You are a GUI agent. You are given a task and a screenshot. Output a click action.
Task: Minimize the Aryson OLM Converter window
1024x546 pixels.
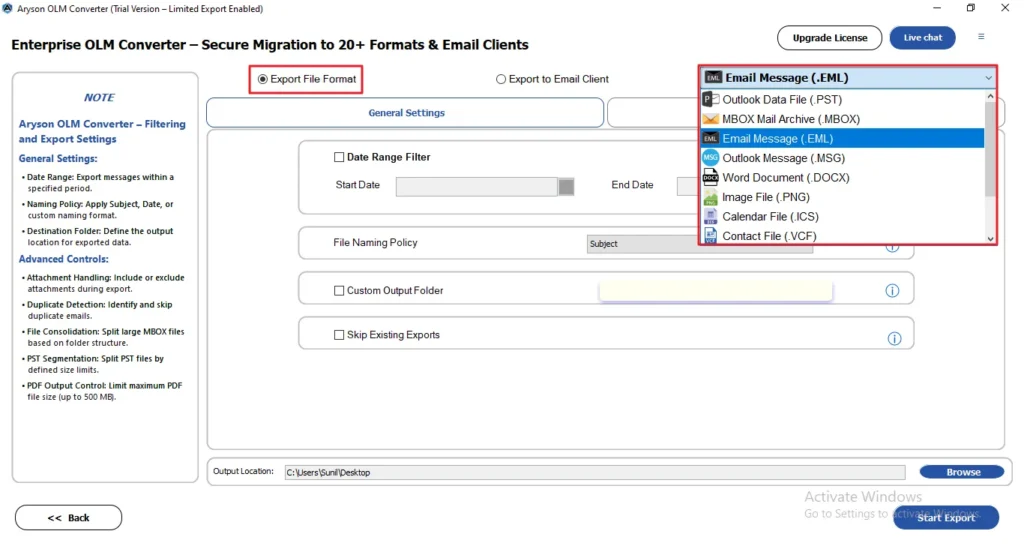(x=936, y=8)
